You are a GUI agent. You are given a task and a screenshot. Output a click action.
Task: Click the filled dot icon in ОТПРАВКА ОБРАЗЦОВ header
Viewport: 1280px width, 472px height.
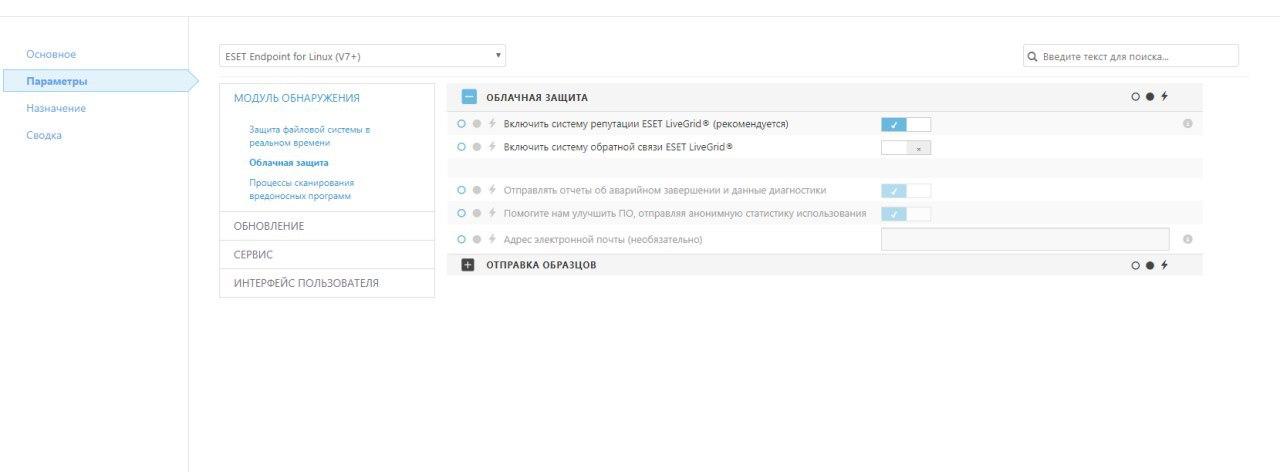pyautogui.click(x=1150, y=265)
